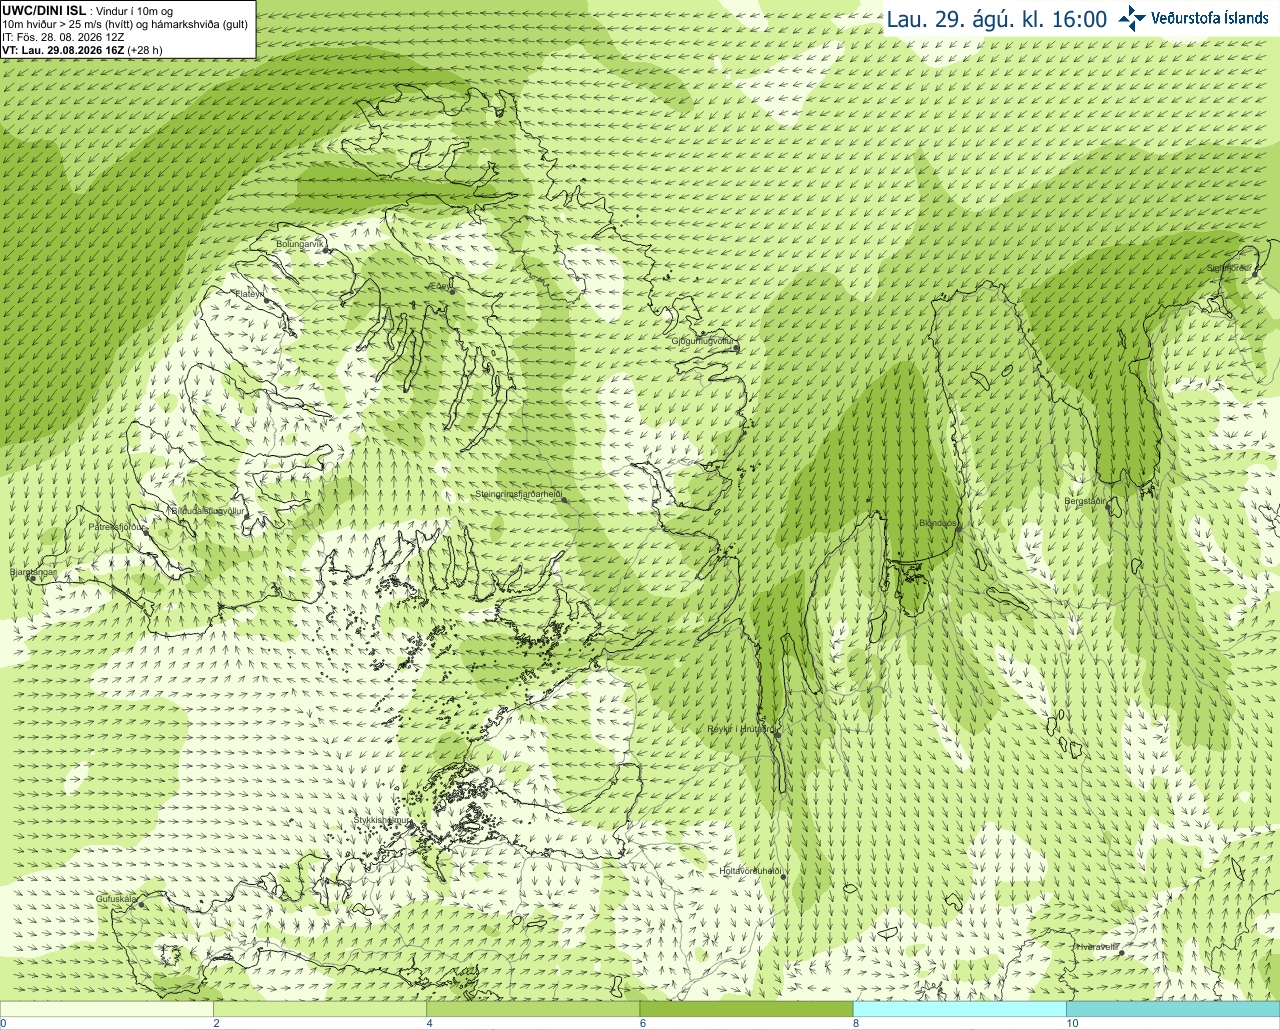Click the date label Lau. 29. ágú. kl. 16:00

[x=997, y=19]
